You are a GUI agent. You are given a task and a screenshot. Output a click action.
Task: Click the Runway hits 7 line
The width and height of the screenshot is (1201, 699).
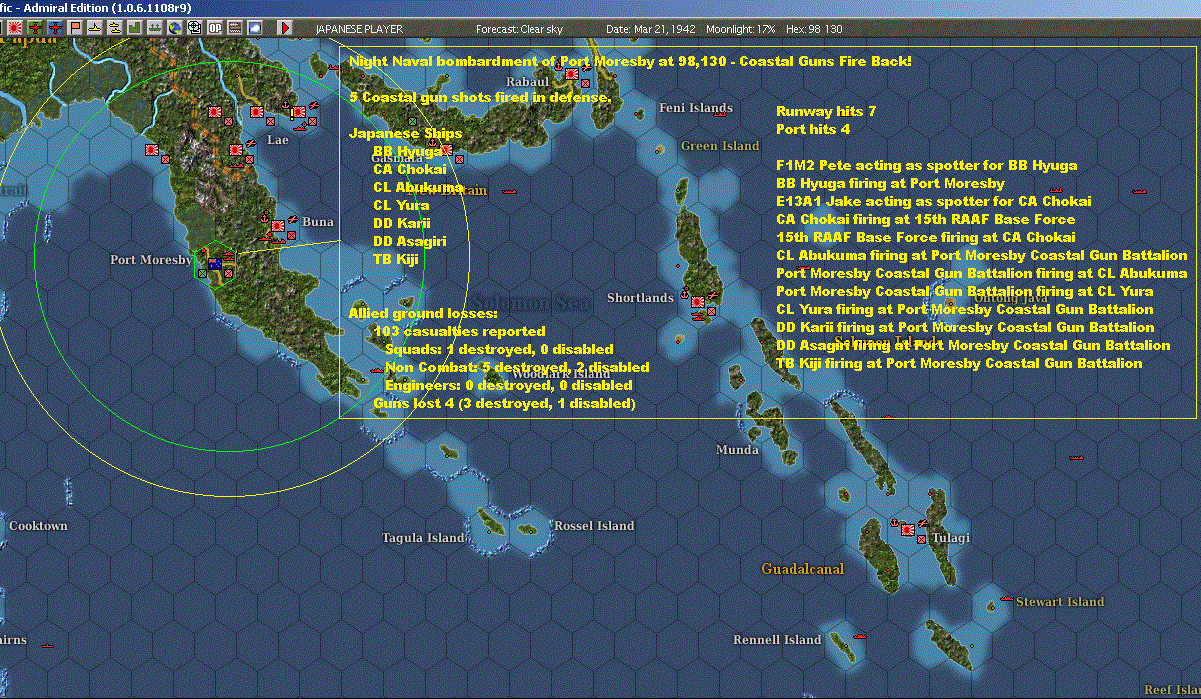tap(826, 112)
